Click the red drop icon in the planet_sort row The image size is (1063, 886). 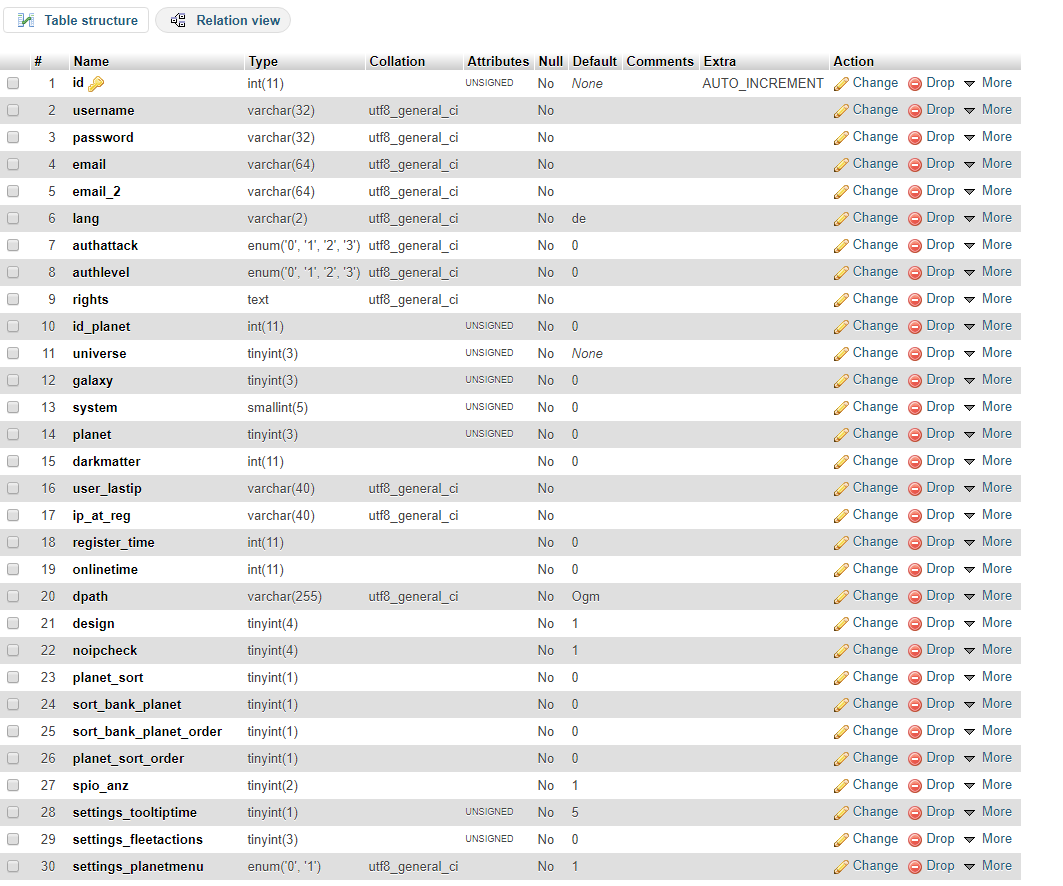(x=915, y=678)
